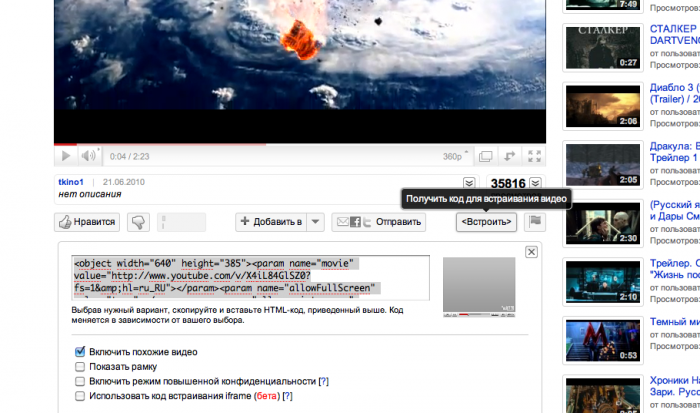This screenshot has width=700, height=413.
Task: Click the <Встроить> embed button
Action: (486, 222)
